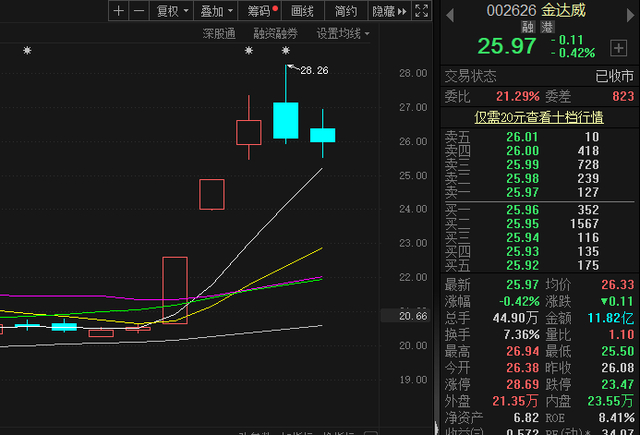Image resolution: width=640 pixels, height=435 pixels.
Task: Click stock title 002626 金达威
Action: (536, 11)
